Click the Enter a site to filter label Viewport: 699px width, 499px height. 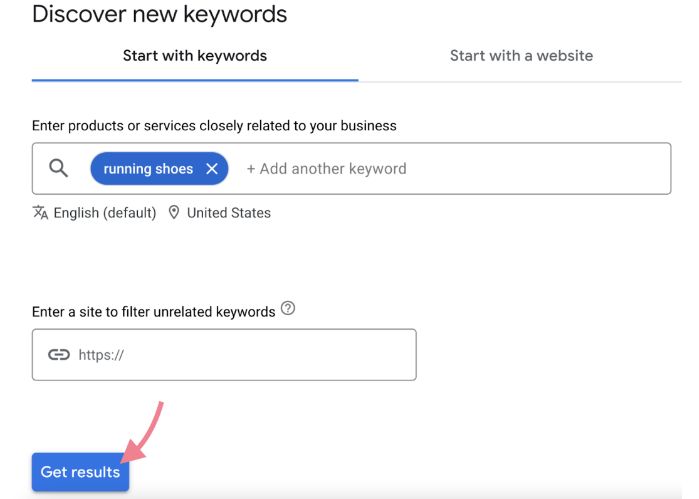point(153,312)
